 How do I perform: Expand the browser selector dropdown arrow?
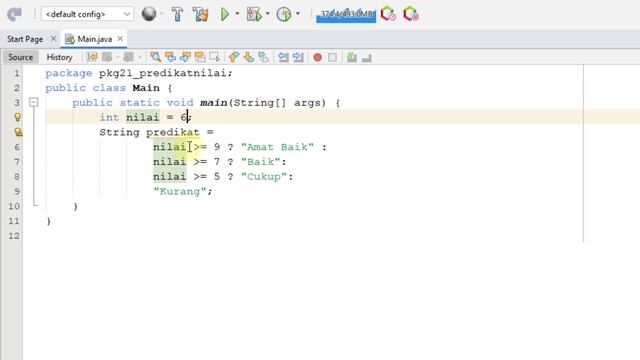(x=162, y=14)
